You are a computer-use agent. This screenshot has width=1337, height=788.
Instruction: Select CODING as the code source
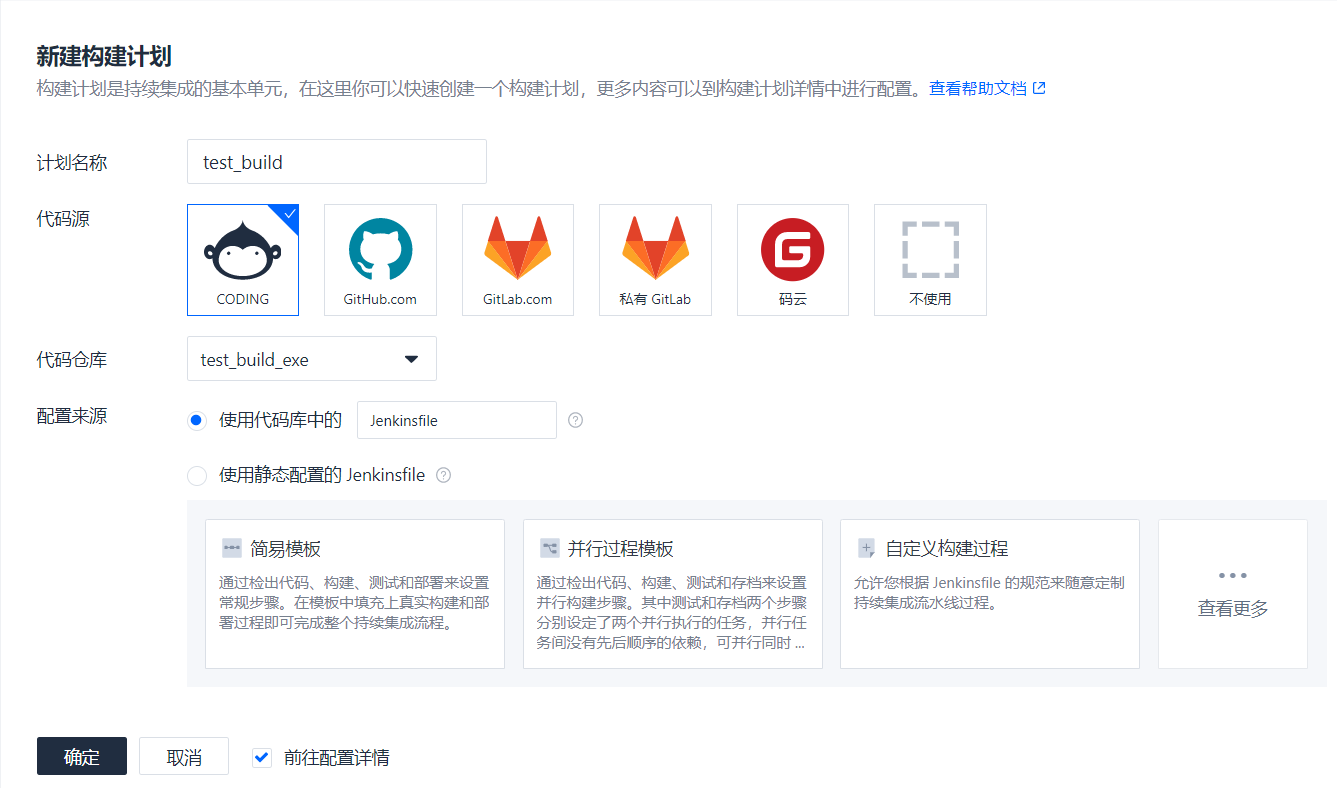(243, 260)
